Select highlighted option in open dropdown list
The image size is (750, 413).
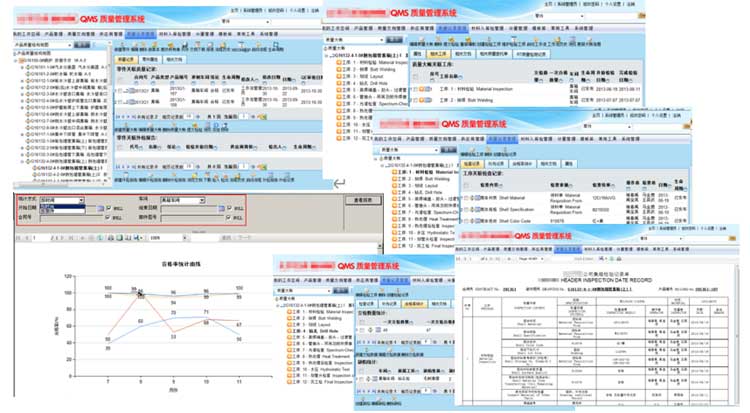[63, 207]
